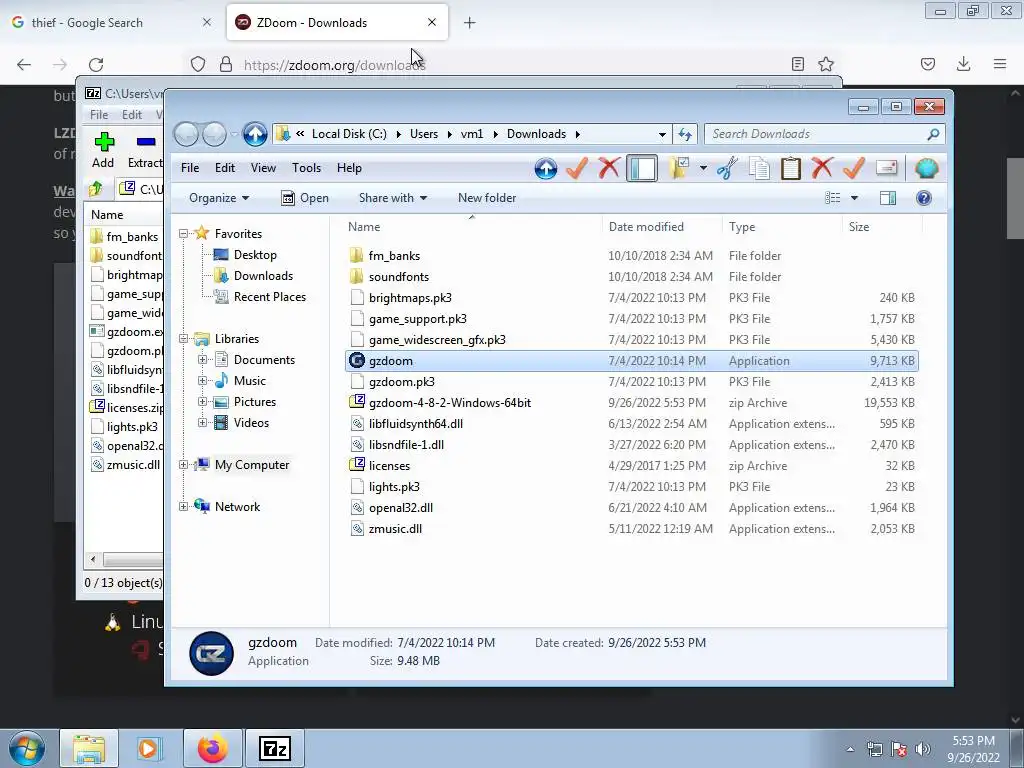Expand the Videos library node
Screen dimensions: 1024x768
coord(202,423)
